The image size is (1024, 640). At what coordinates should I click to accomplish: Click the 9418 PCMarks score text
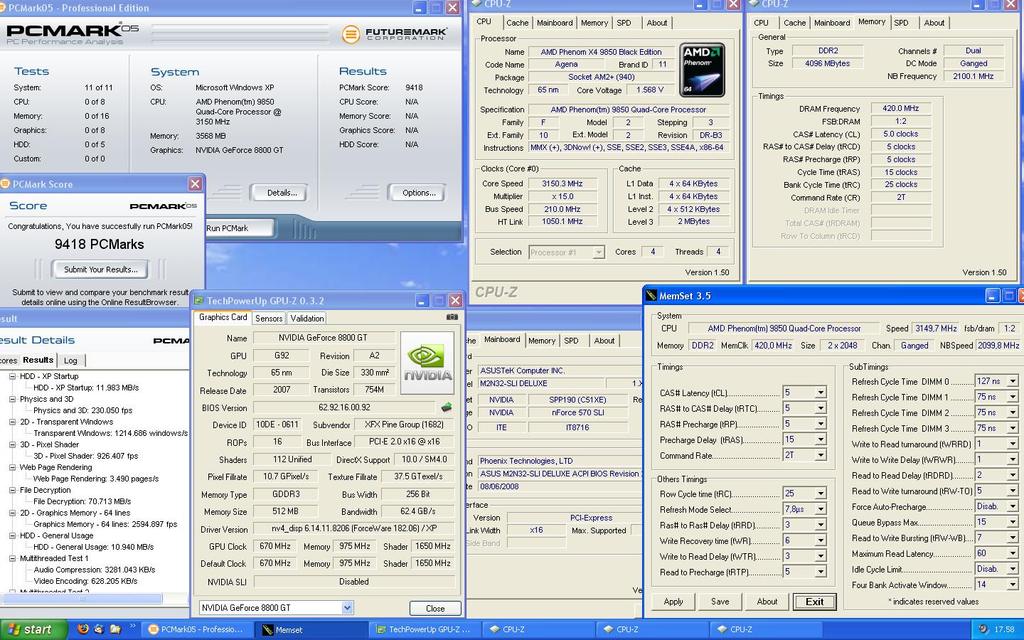click(x=99, y=244)
